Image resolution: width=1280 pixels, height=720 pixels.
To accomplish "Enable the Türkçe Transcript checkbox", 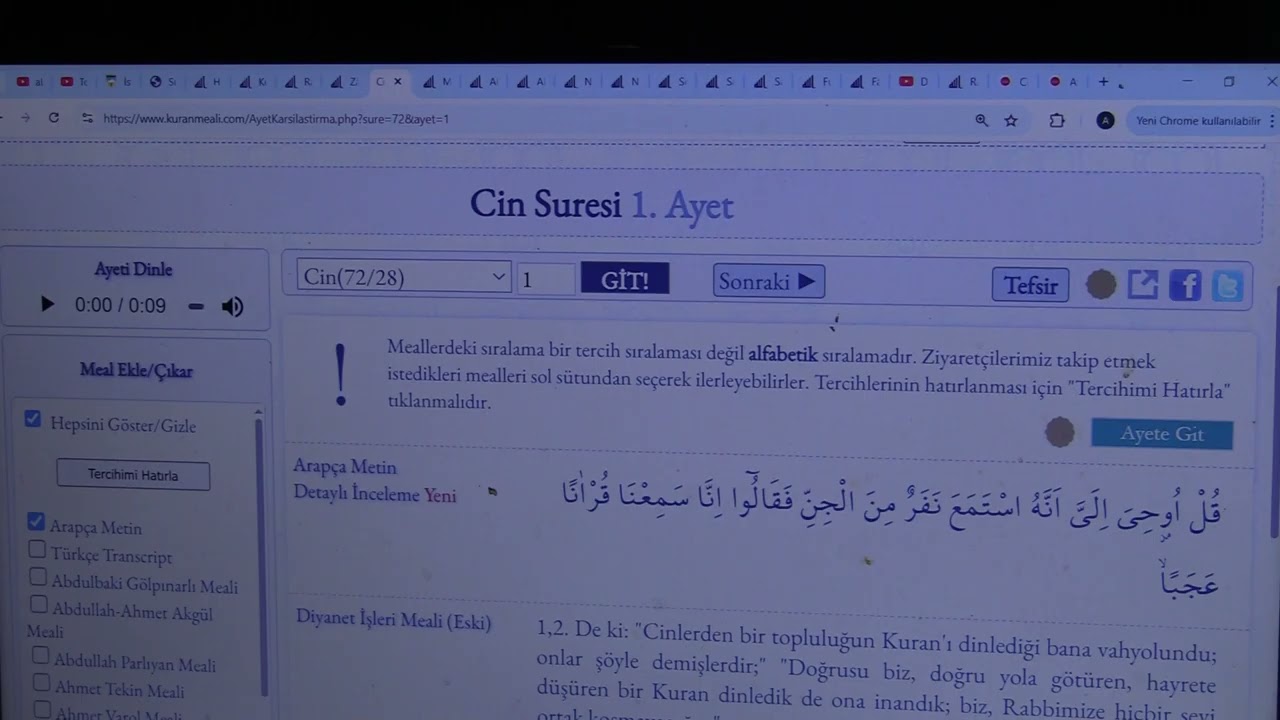I will point(37,549).
